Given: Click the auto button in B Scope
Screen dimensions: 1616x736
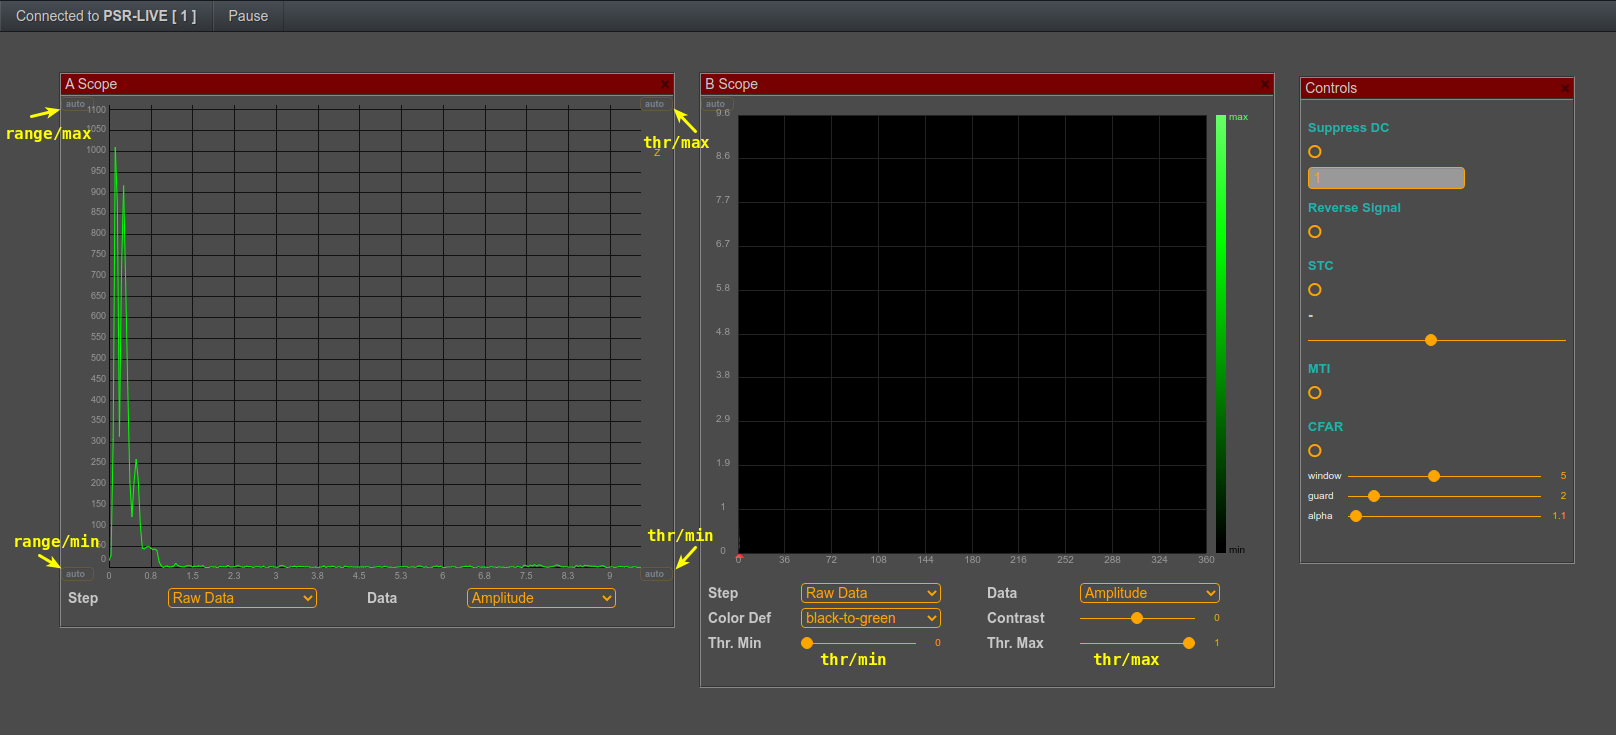Looking at the screenshot, I should 716,104.
